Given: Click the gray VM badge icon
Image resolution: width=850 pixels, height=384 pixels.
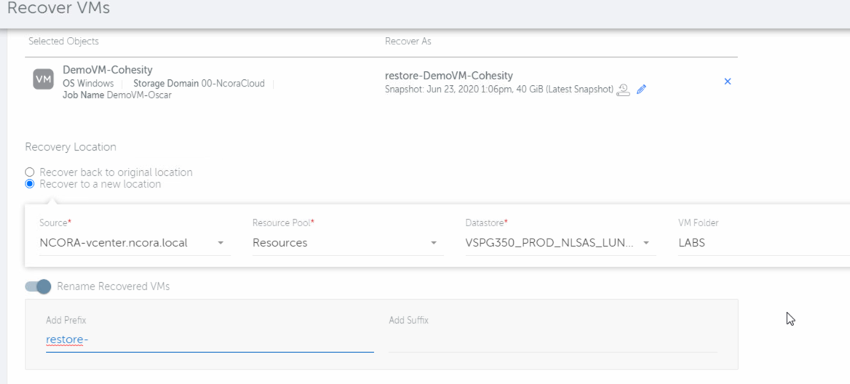Looking at the screenshot, I should (x=43, y=79).
